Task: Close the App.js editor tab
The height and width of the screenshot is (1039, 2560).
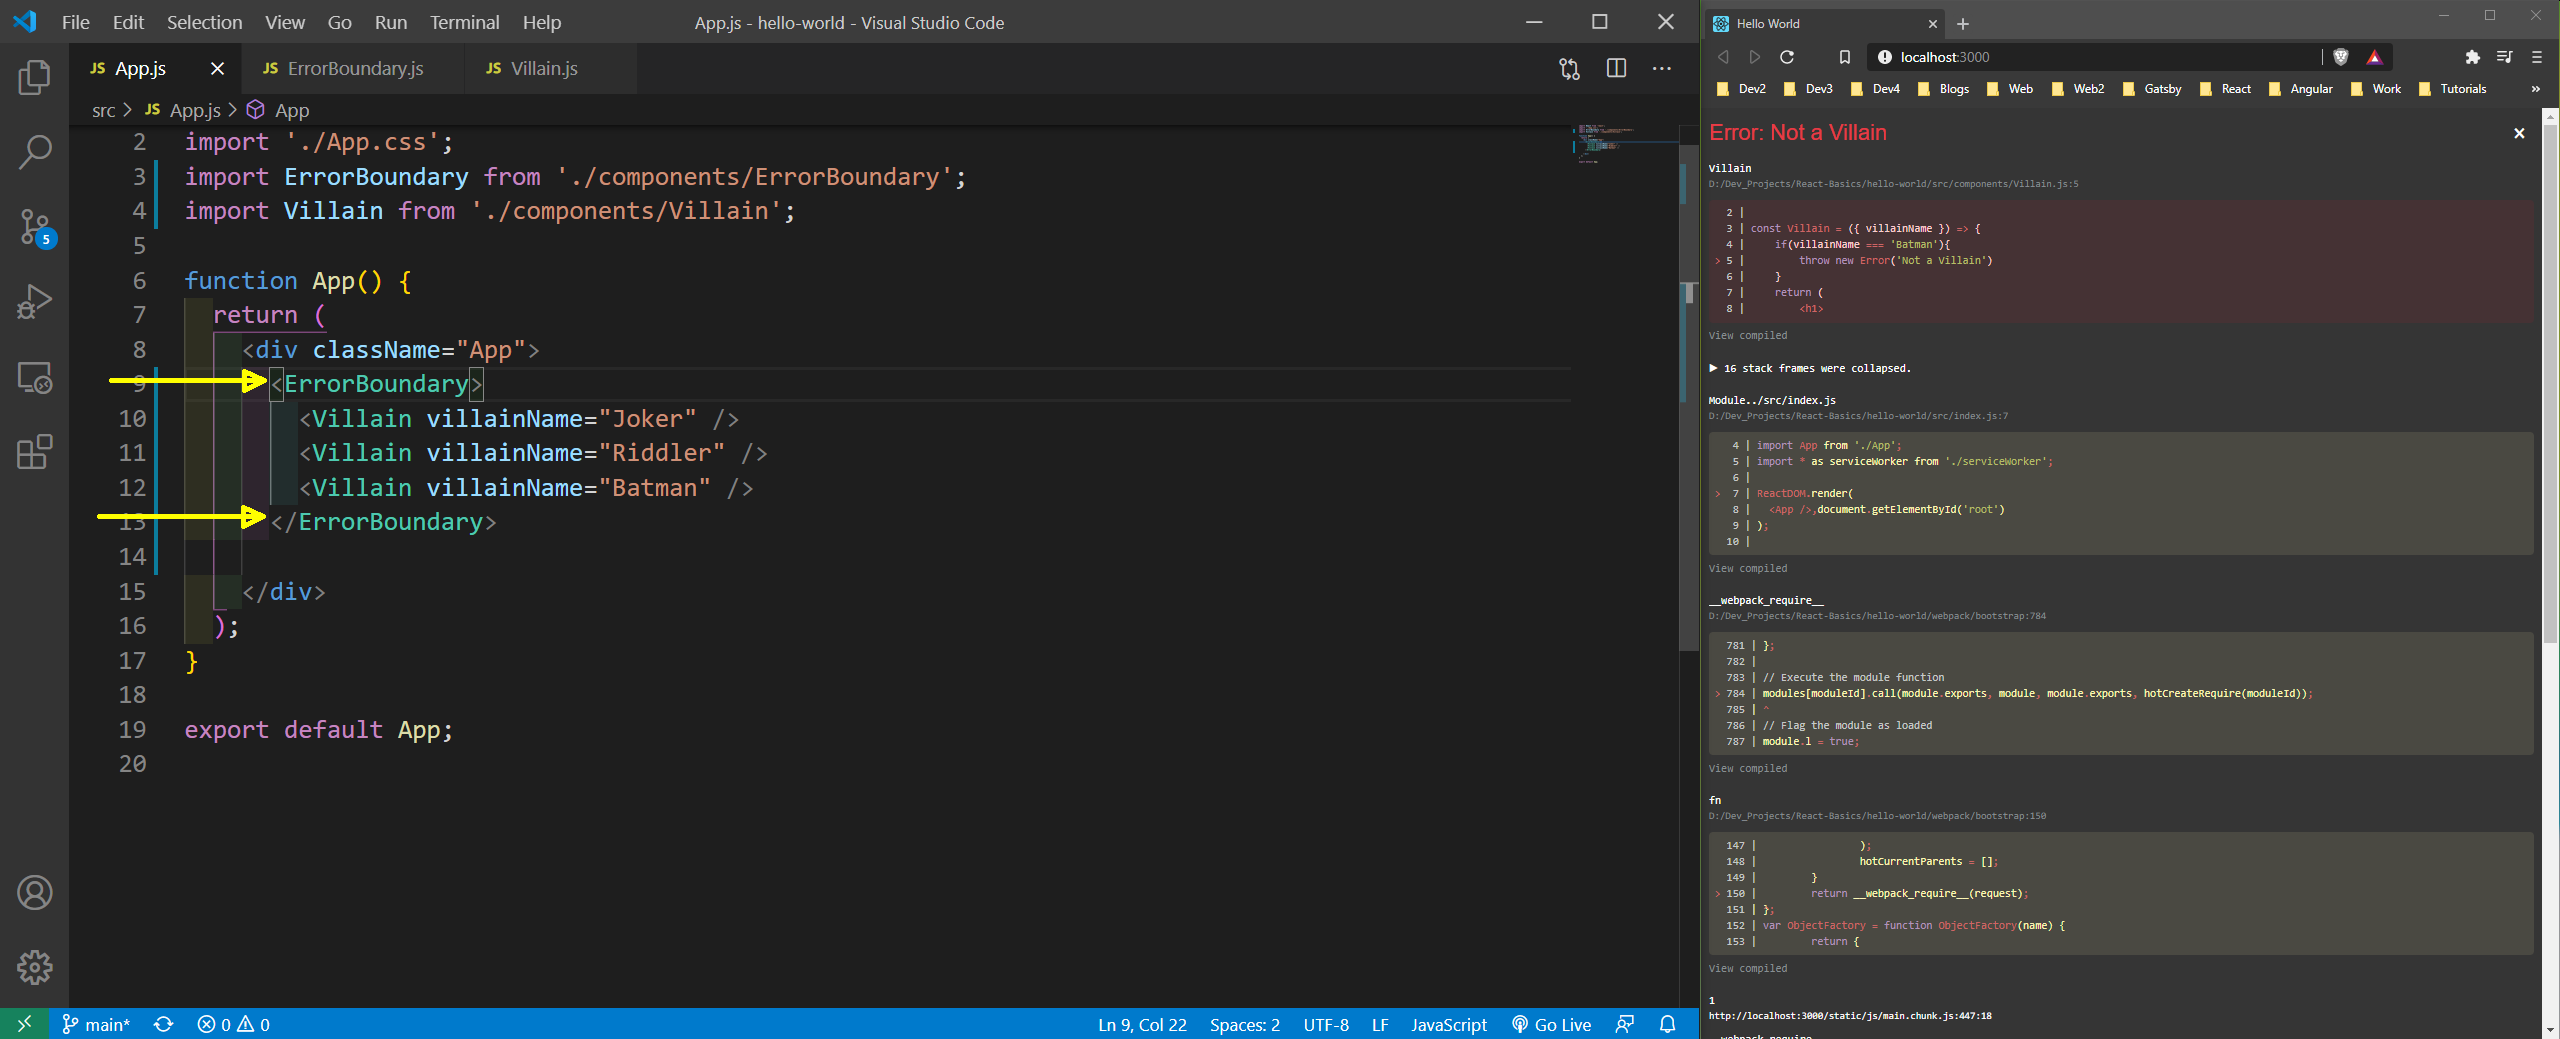Action: pos(217,68)
